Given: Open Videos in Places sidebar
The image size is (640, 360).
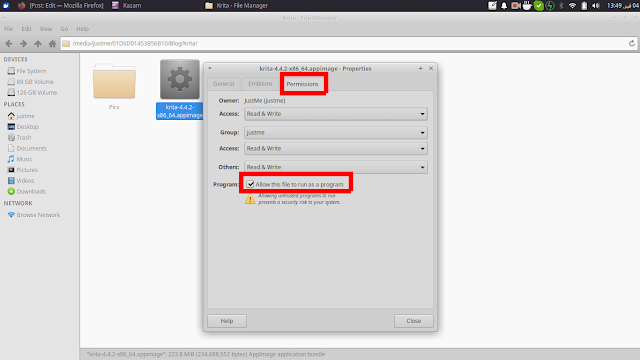Looking at the screenshot, I should [x=21, y=181].
